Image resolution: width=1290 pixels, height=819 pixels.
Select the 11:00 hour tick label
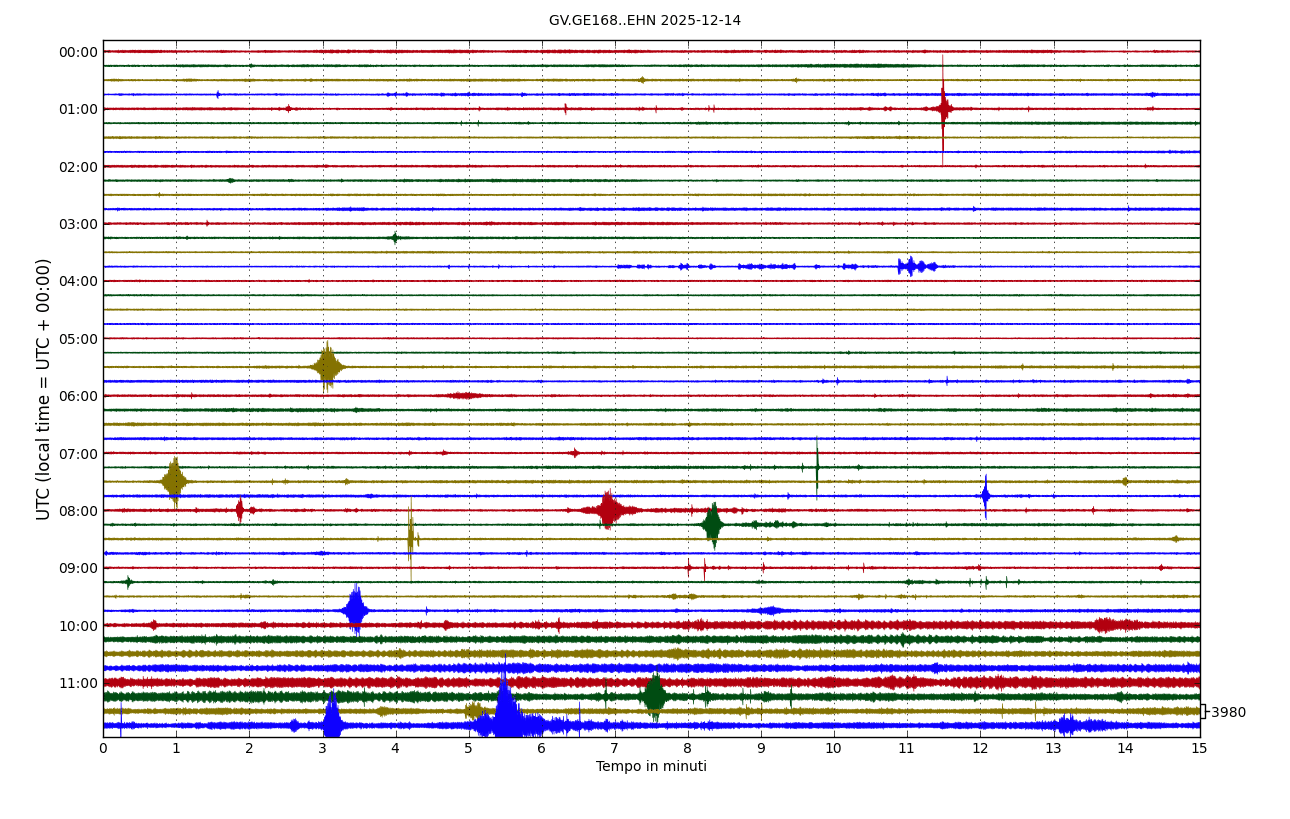[x=78, y=683]
